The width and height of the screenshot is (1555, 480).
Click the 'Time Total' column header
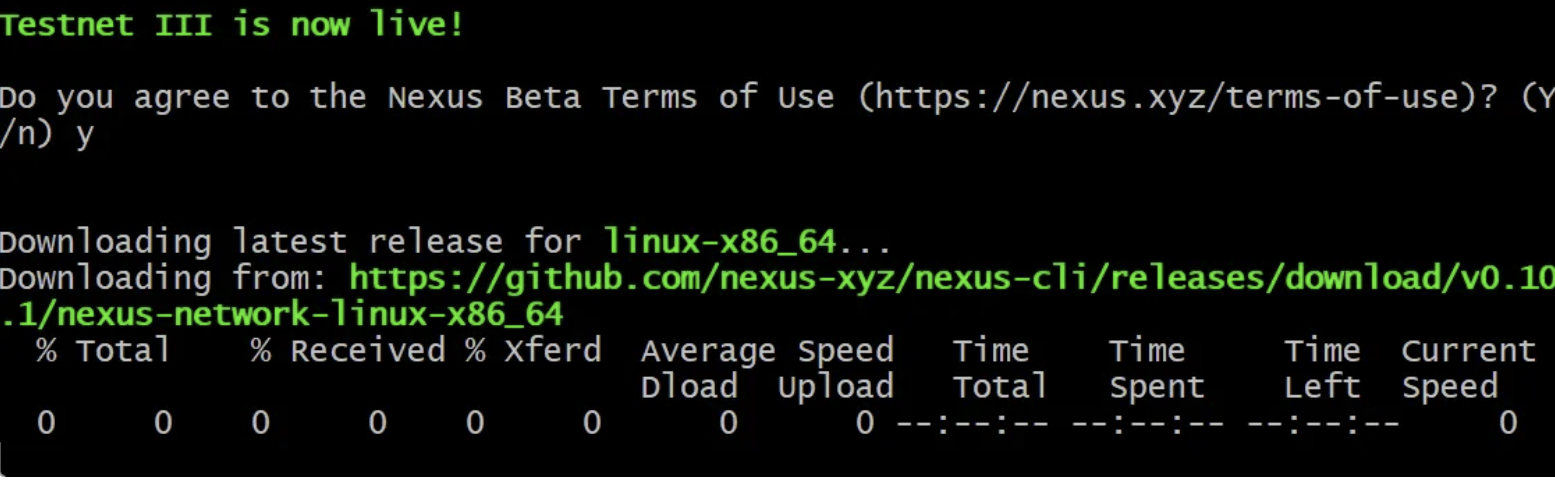[x=1000, y=369]
